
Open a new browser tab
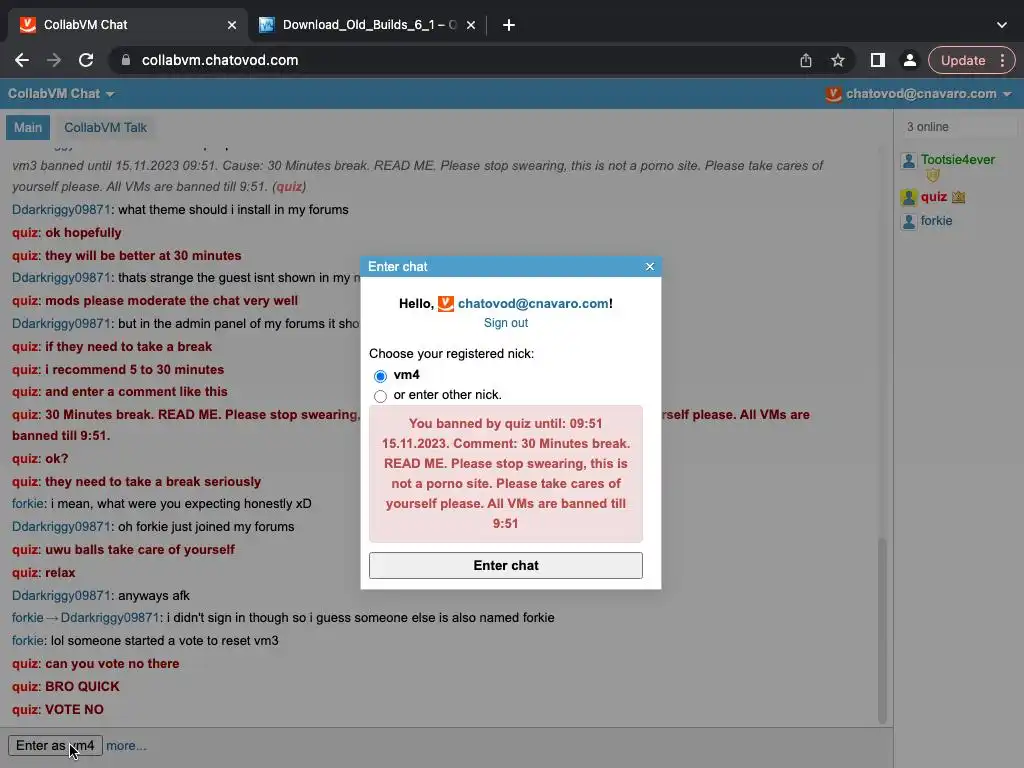[509, 25]
